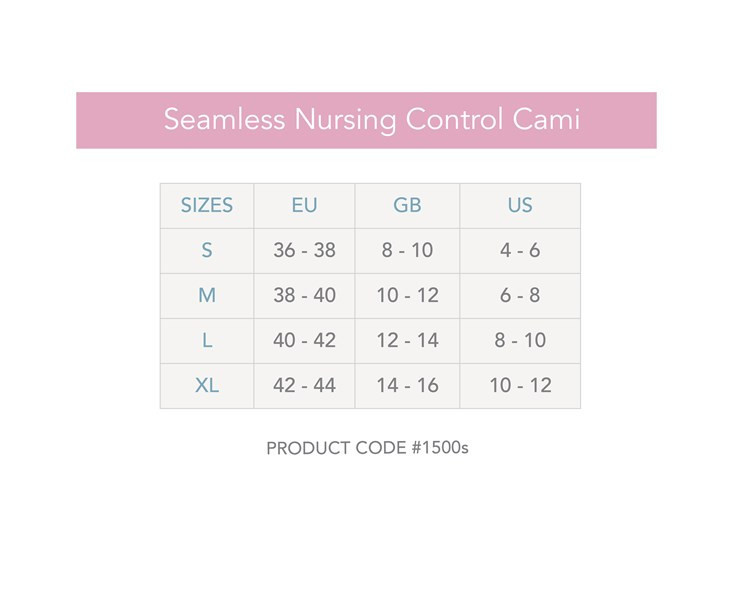This screenshot has height=591, width=740.
Task: Click EU size 42 - 44 cell
Action: pyautogui.click(x=304, y=386)
